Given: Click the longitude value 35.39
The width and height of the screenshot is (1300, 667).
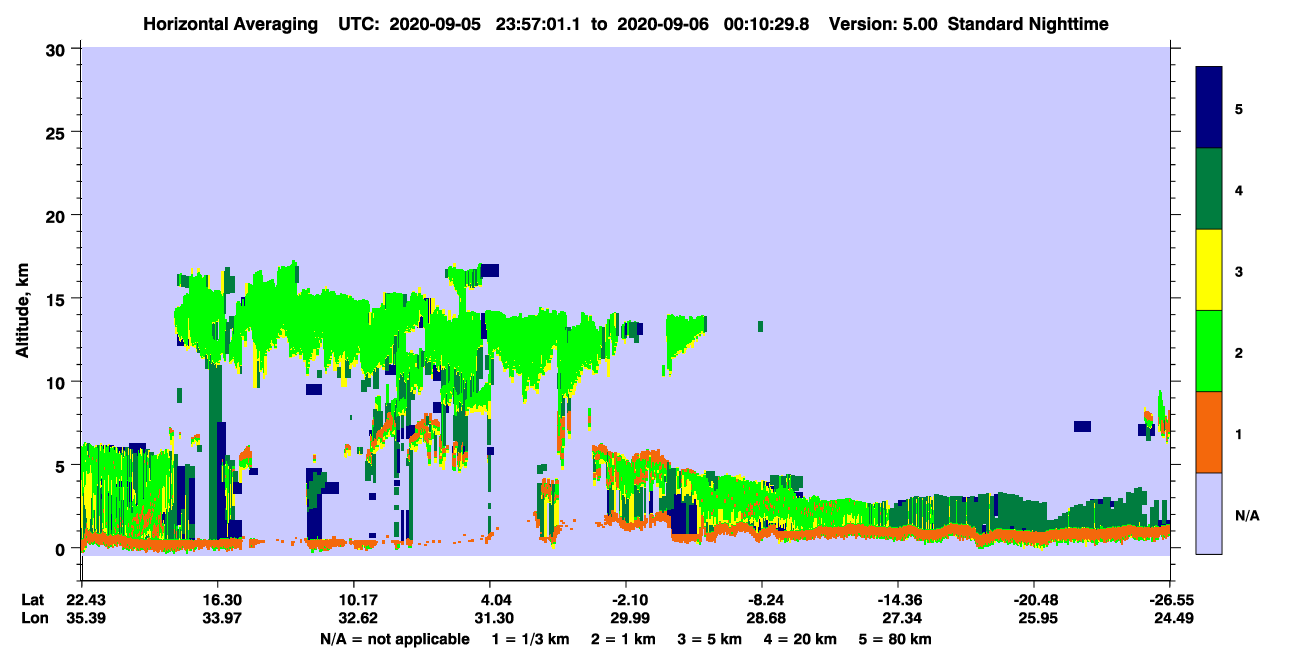Looking at the screenshot, I should [x=81, y=619].
